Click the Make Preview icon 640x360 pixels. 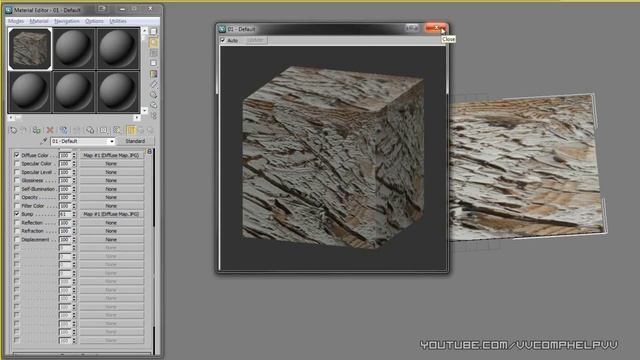click(153, 84)
